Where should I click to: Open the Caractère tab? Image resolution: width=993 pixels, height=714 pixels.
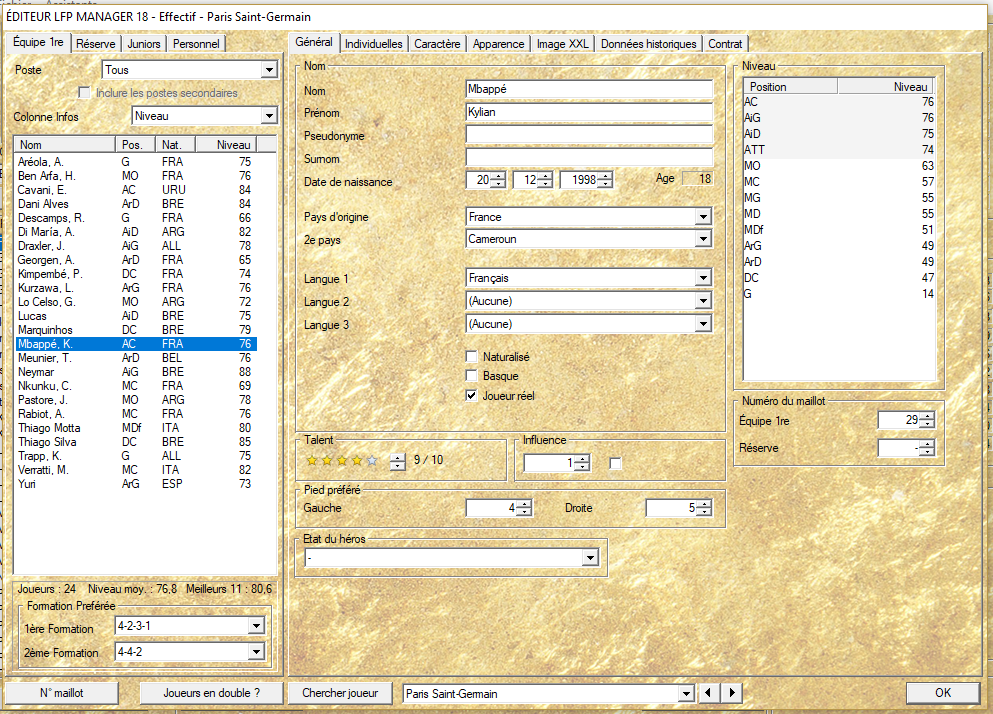click(437, 44)
